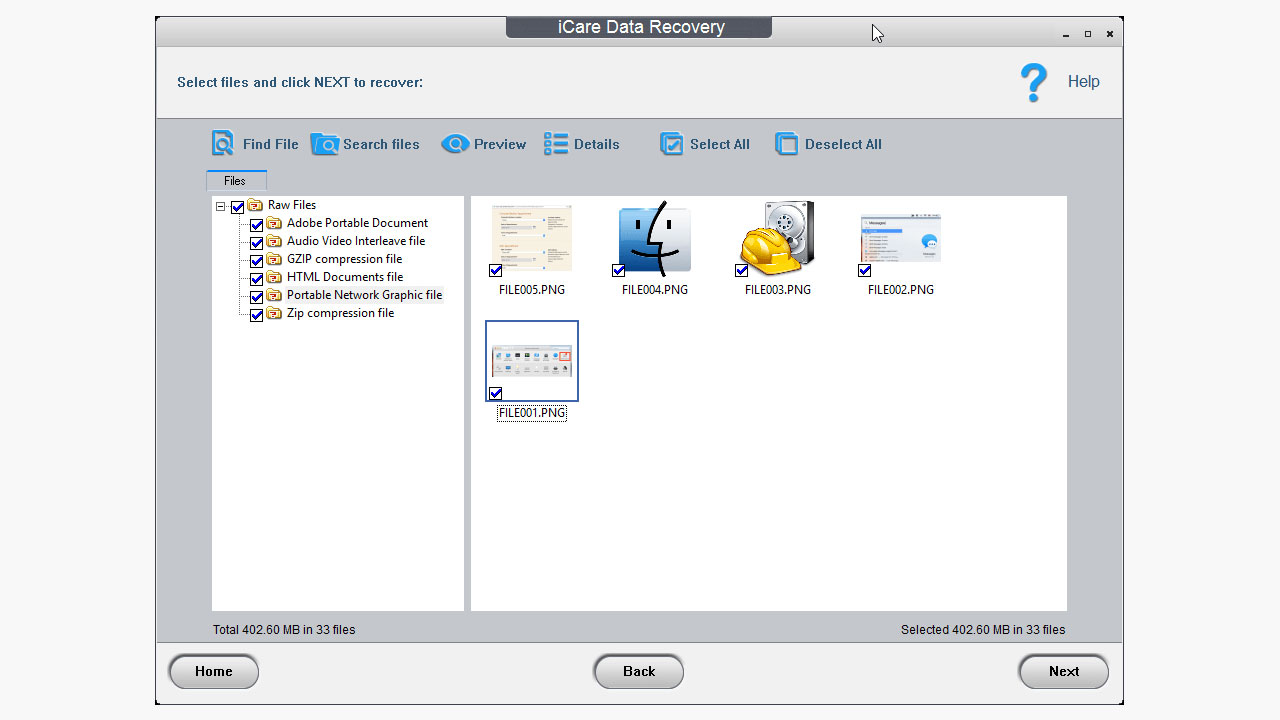
Task: Click the Adobe Portable Document folder icon
Action: pos(274,223)
